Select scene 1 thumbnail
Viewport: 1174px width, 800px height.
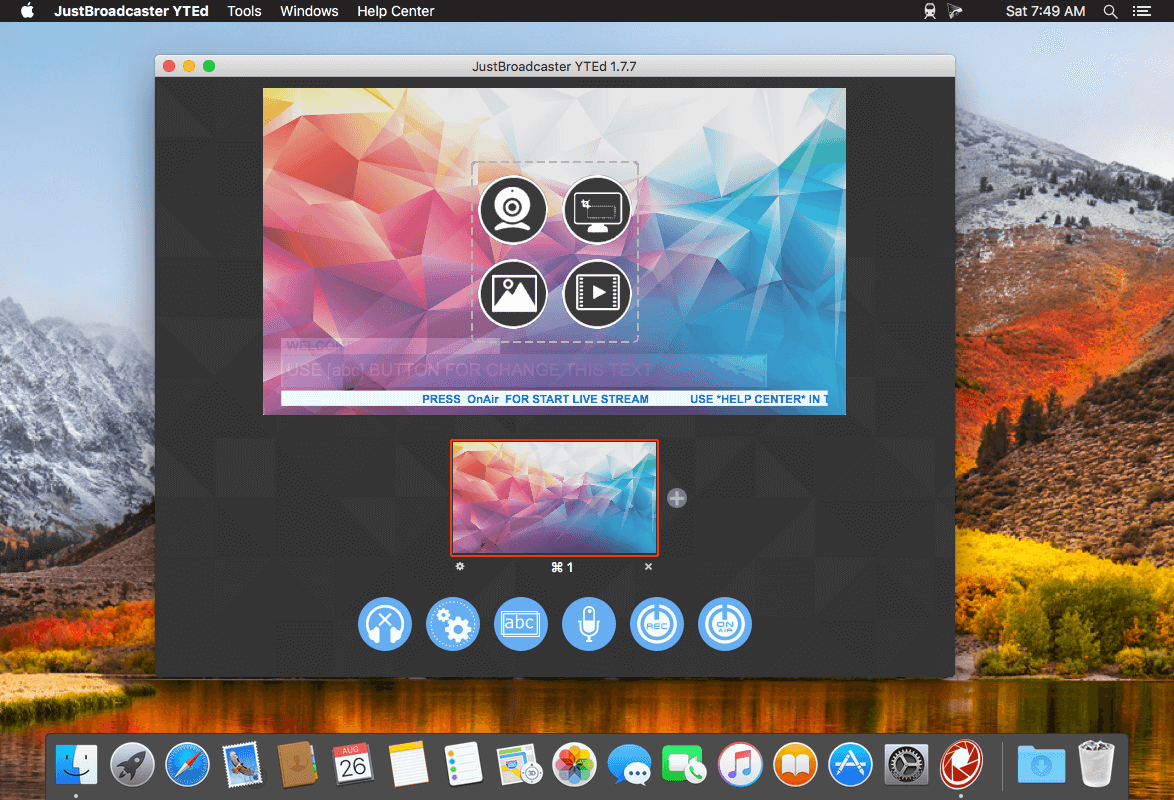coord(554,498)
